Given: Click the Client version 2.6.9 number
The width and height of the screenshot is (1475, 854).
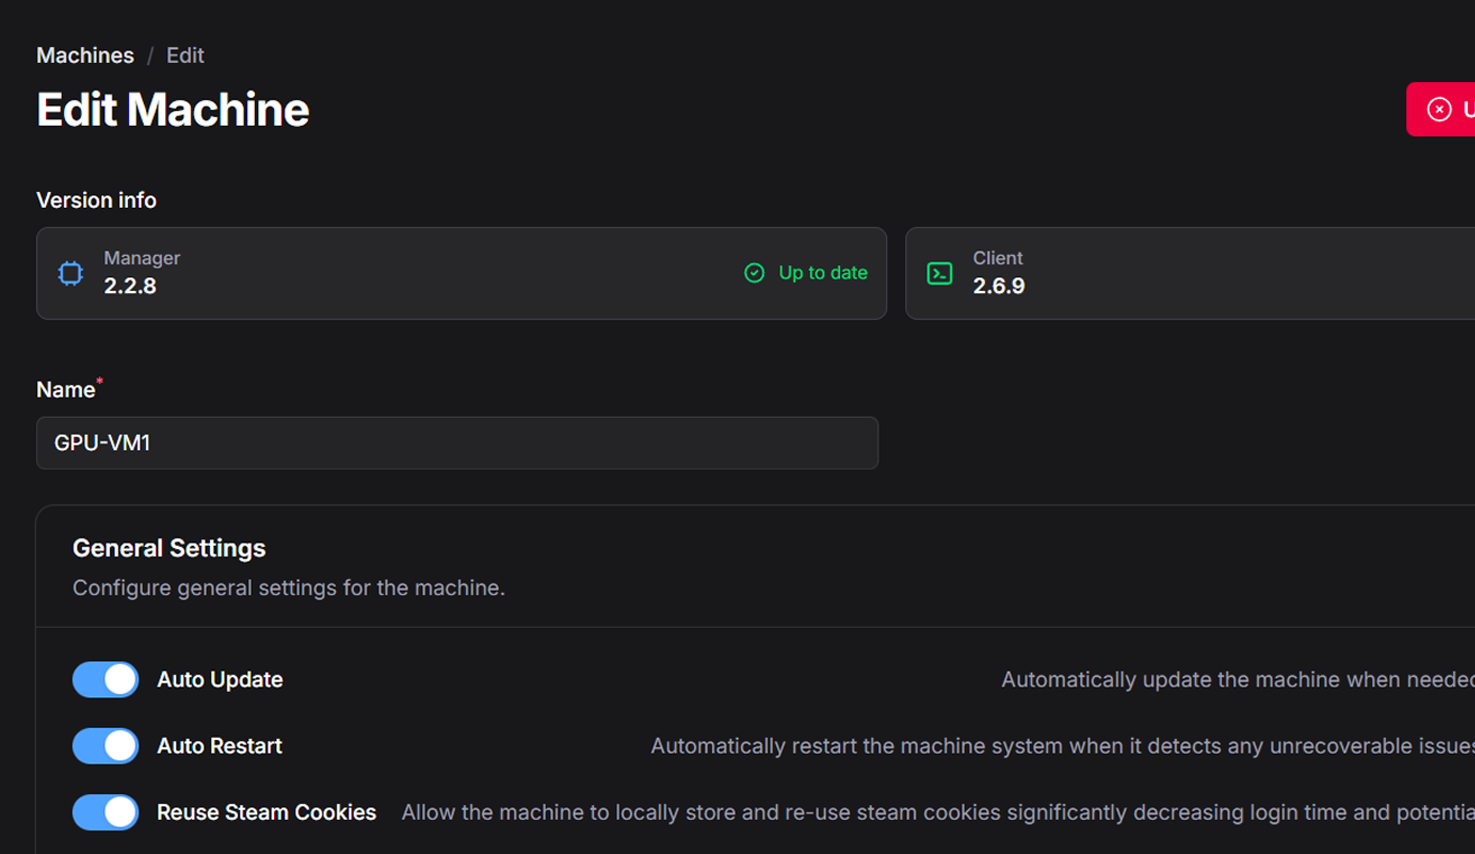Looking at the screenshot, I should pyautogui.click(x=999, y=286).
